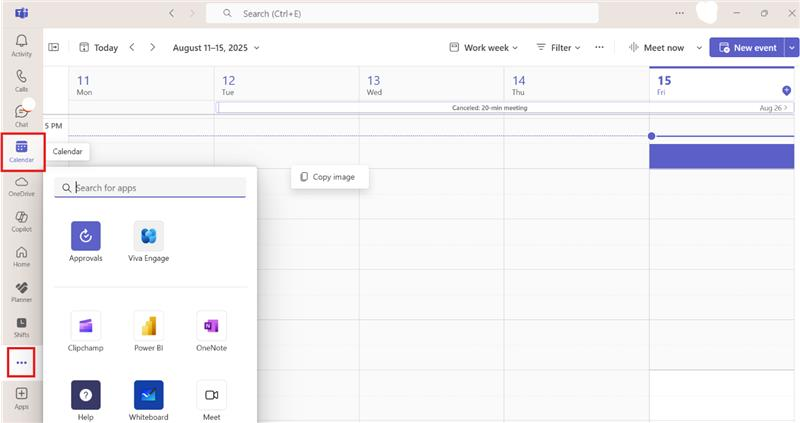This screenshot has width=800, height=423.
Task: Start a meeting with Meet now
Action: tap(657, 47)
